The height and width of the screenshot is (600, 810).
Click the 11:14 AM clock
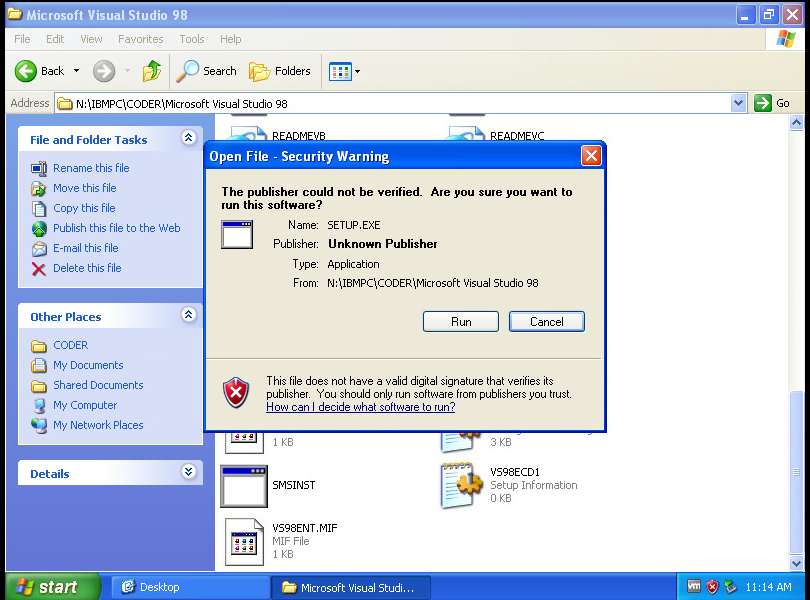click(x=768, y=587)
